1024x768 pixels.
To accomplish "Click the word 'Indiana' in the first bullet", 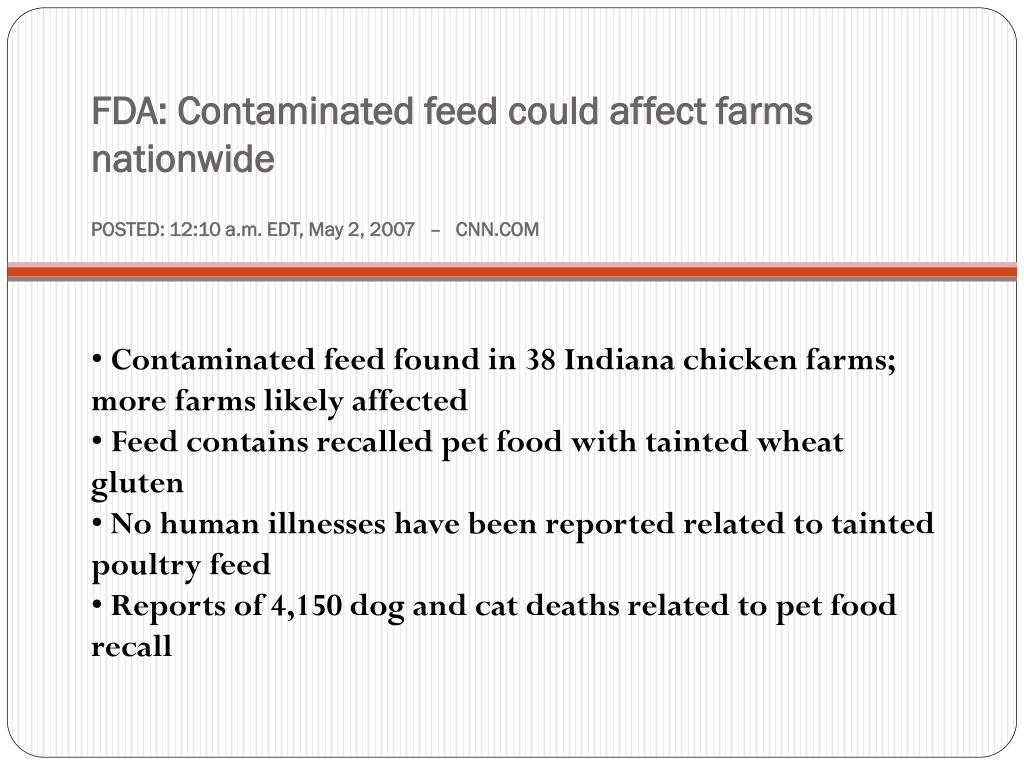I will tap(618, 360).
